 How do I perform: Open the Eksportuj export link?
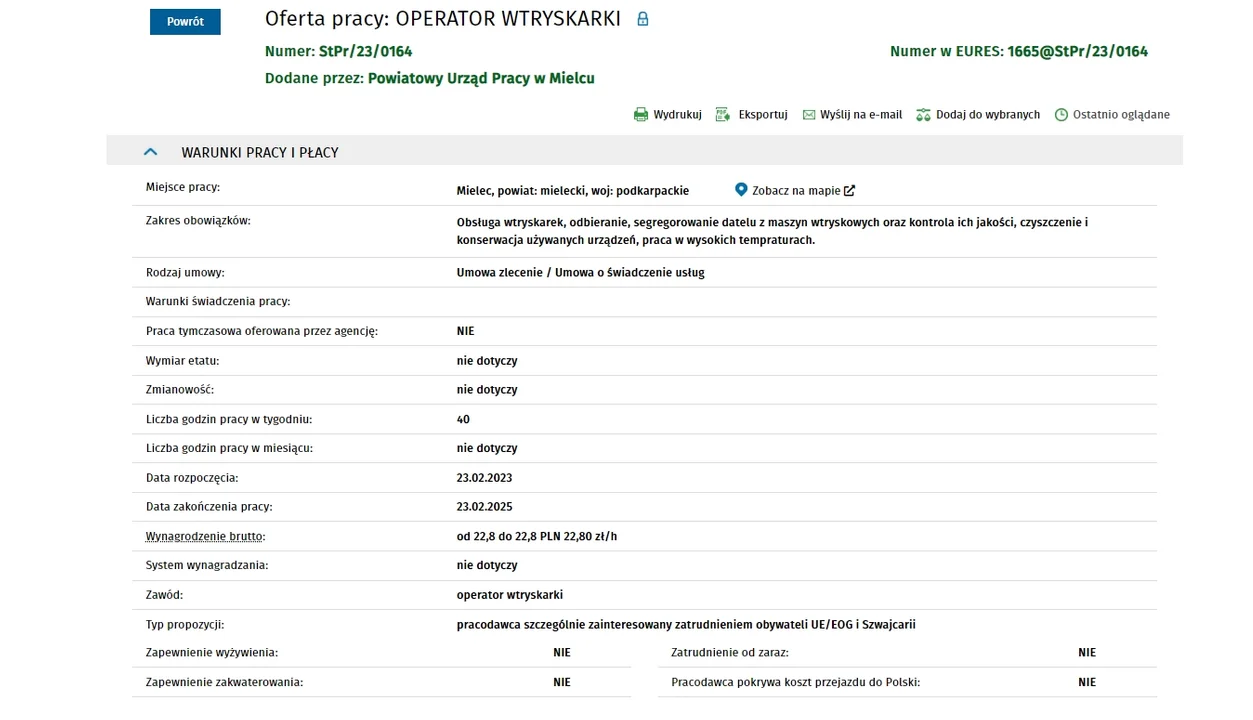[x=763, y=115]
